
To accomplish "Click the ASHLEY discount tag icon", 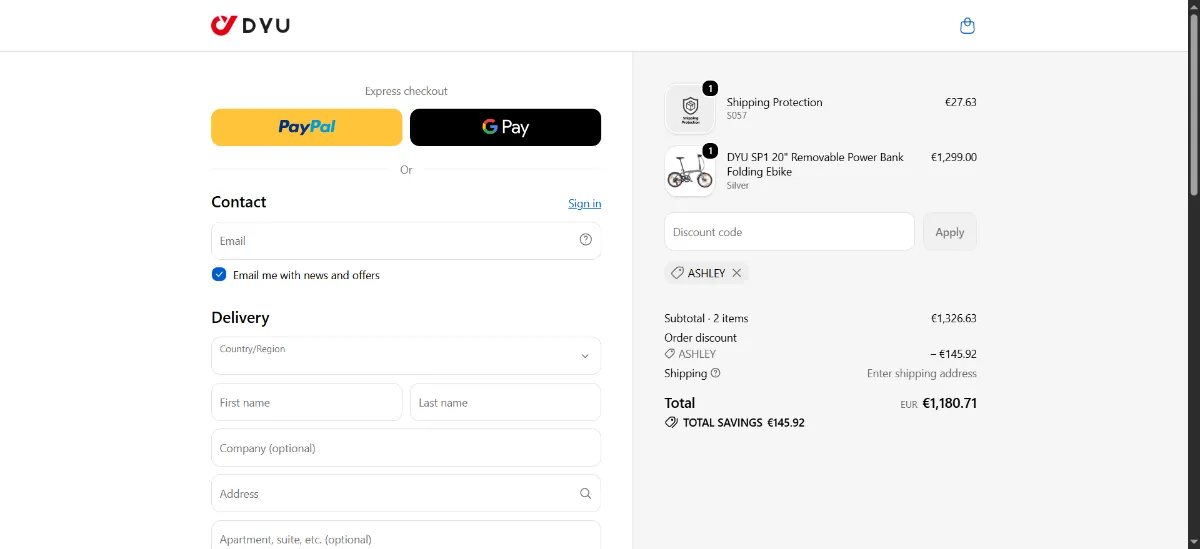I will pos(677,273).
